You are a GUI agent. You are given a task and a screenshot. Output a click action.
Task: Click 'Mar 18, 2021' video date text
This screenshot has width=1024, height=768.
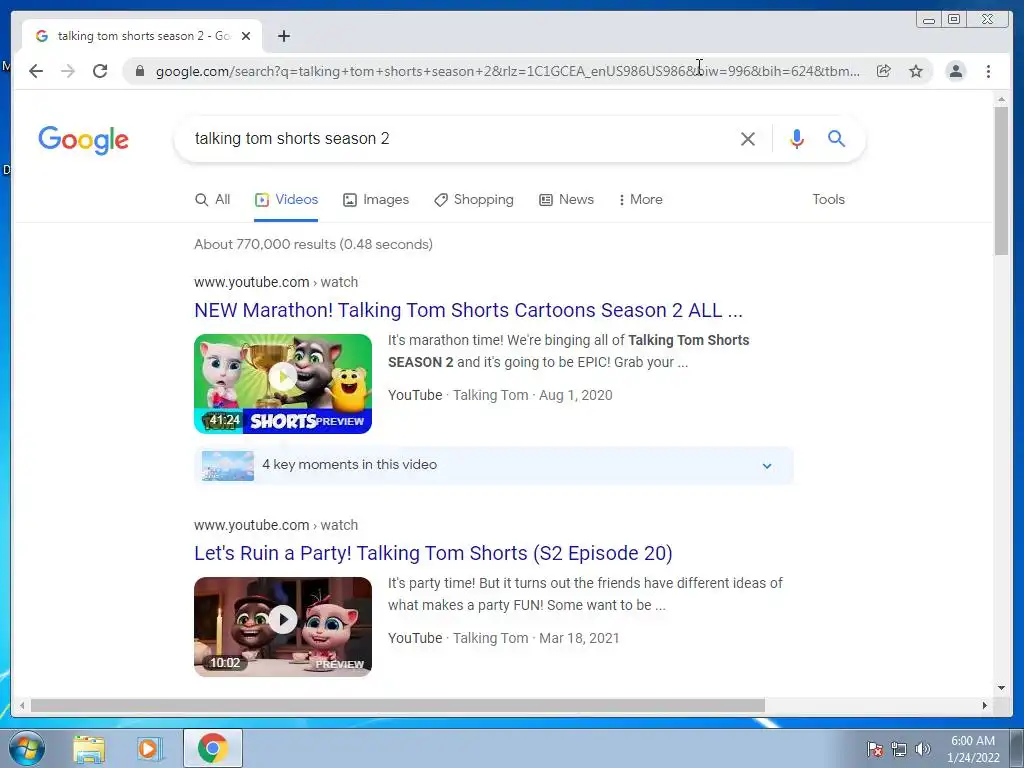579,638
